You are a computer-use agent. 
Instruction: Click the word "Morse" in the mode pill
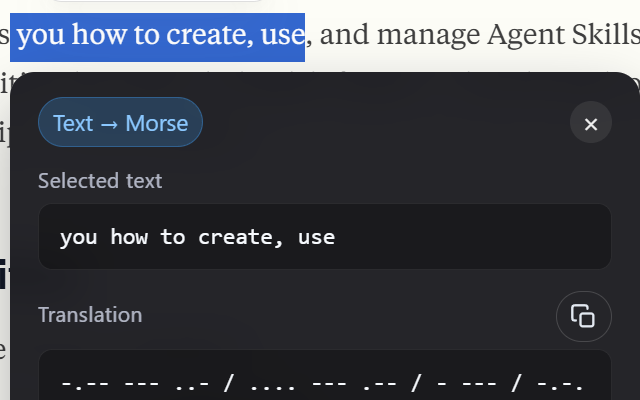(156, 123)
